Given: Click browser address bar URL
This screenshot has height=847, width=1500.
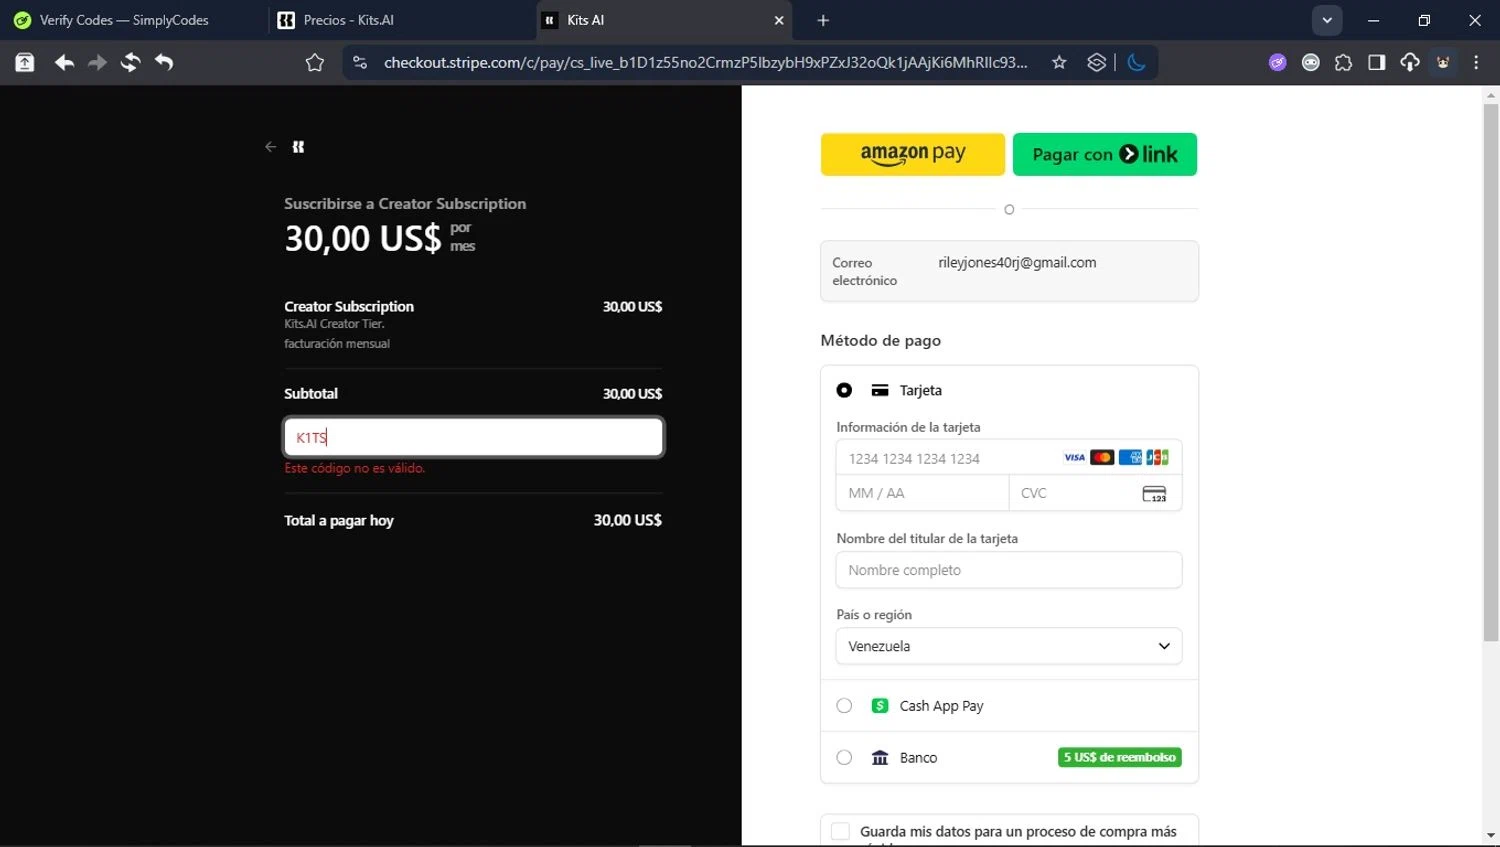Looking at the screenshot, I should [705, 63].
